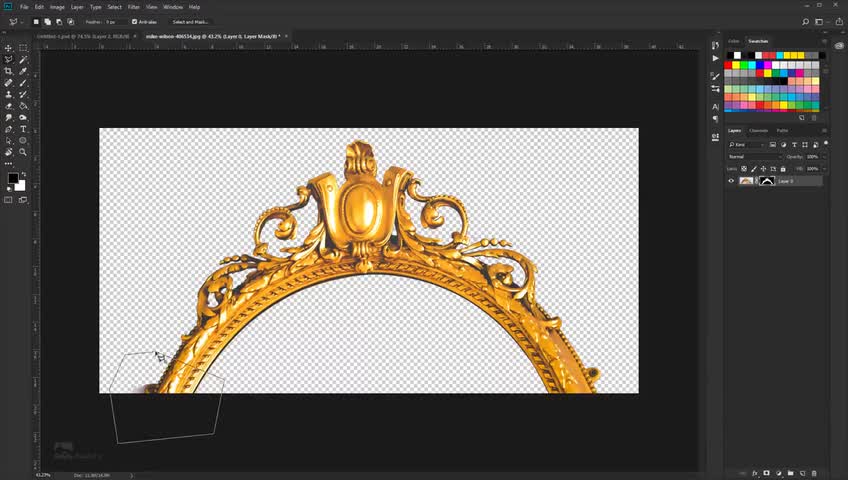Open the Layers panel options menu
Image resolution: width=848 pixels, height=480 pixels.
[824, 130]
